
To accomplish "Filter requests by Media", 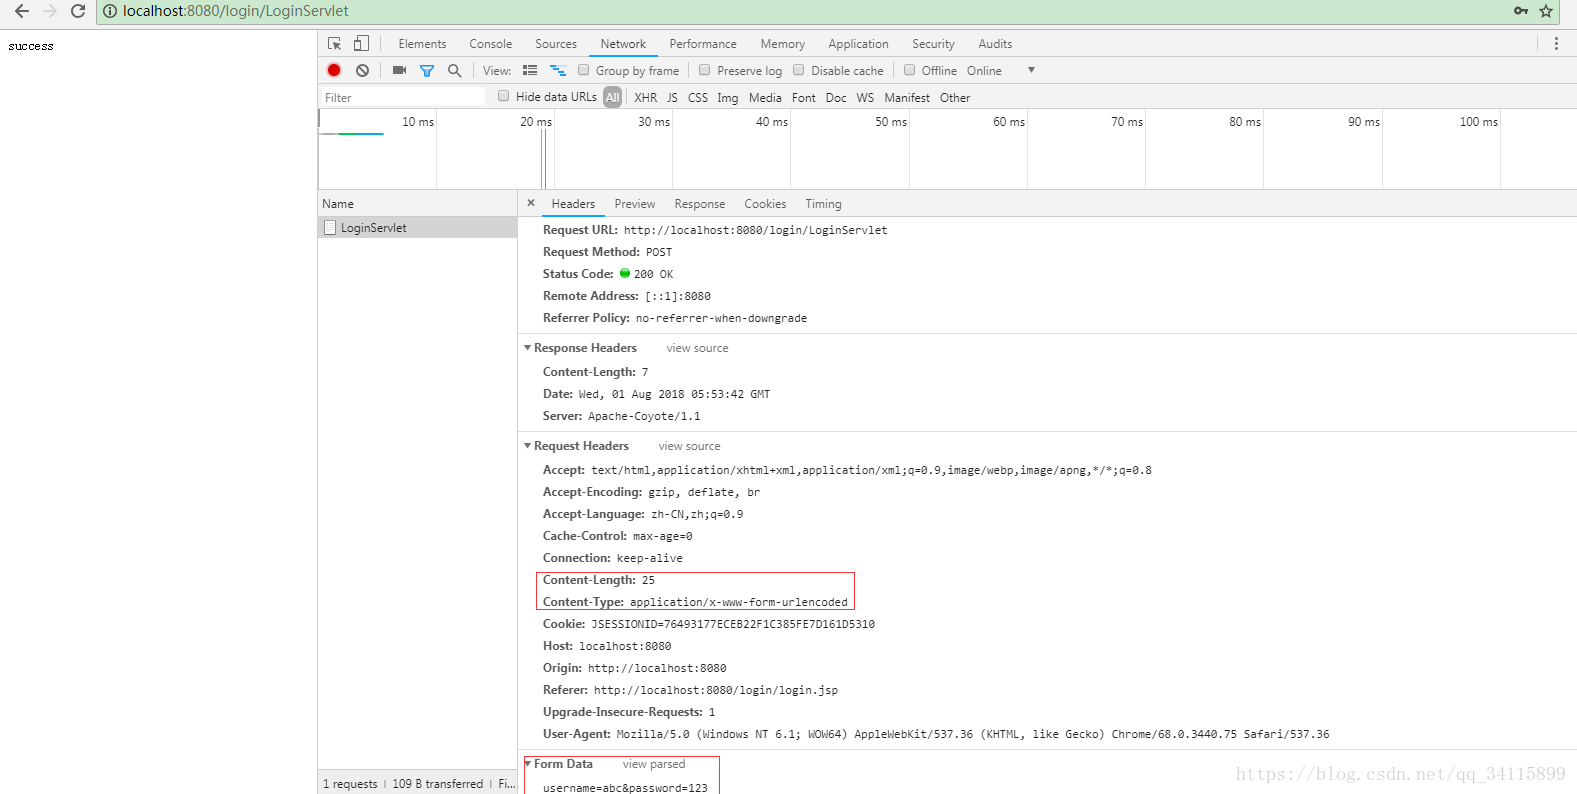I will tap(765, 98).
